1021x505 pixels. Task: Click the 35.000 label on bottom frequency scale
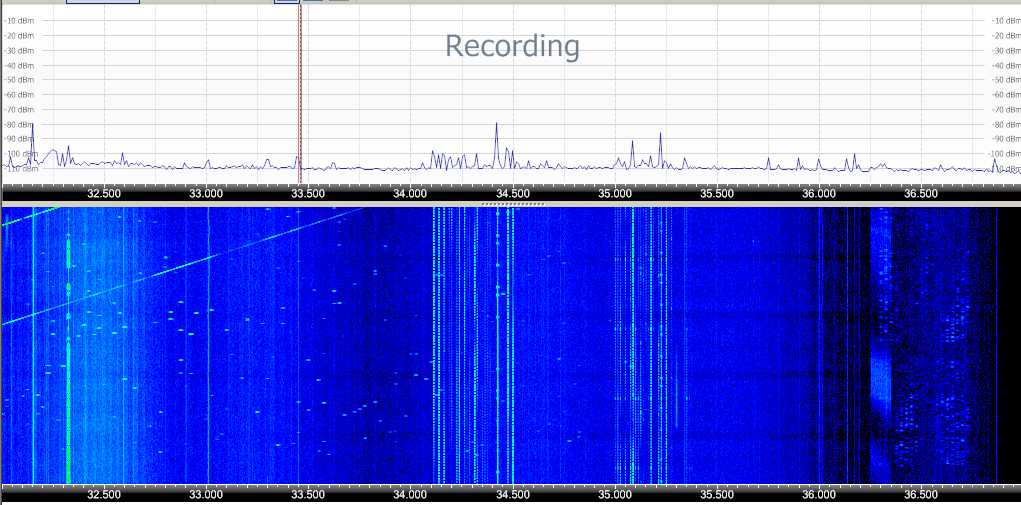pos(615,494)
